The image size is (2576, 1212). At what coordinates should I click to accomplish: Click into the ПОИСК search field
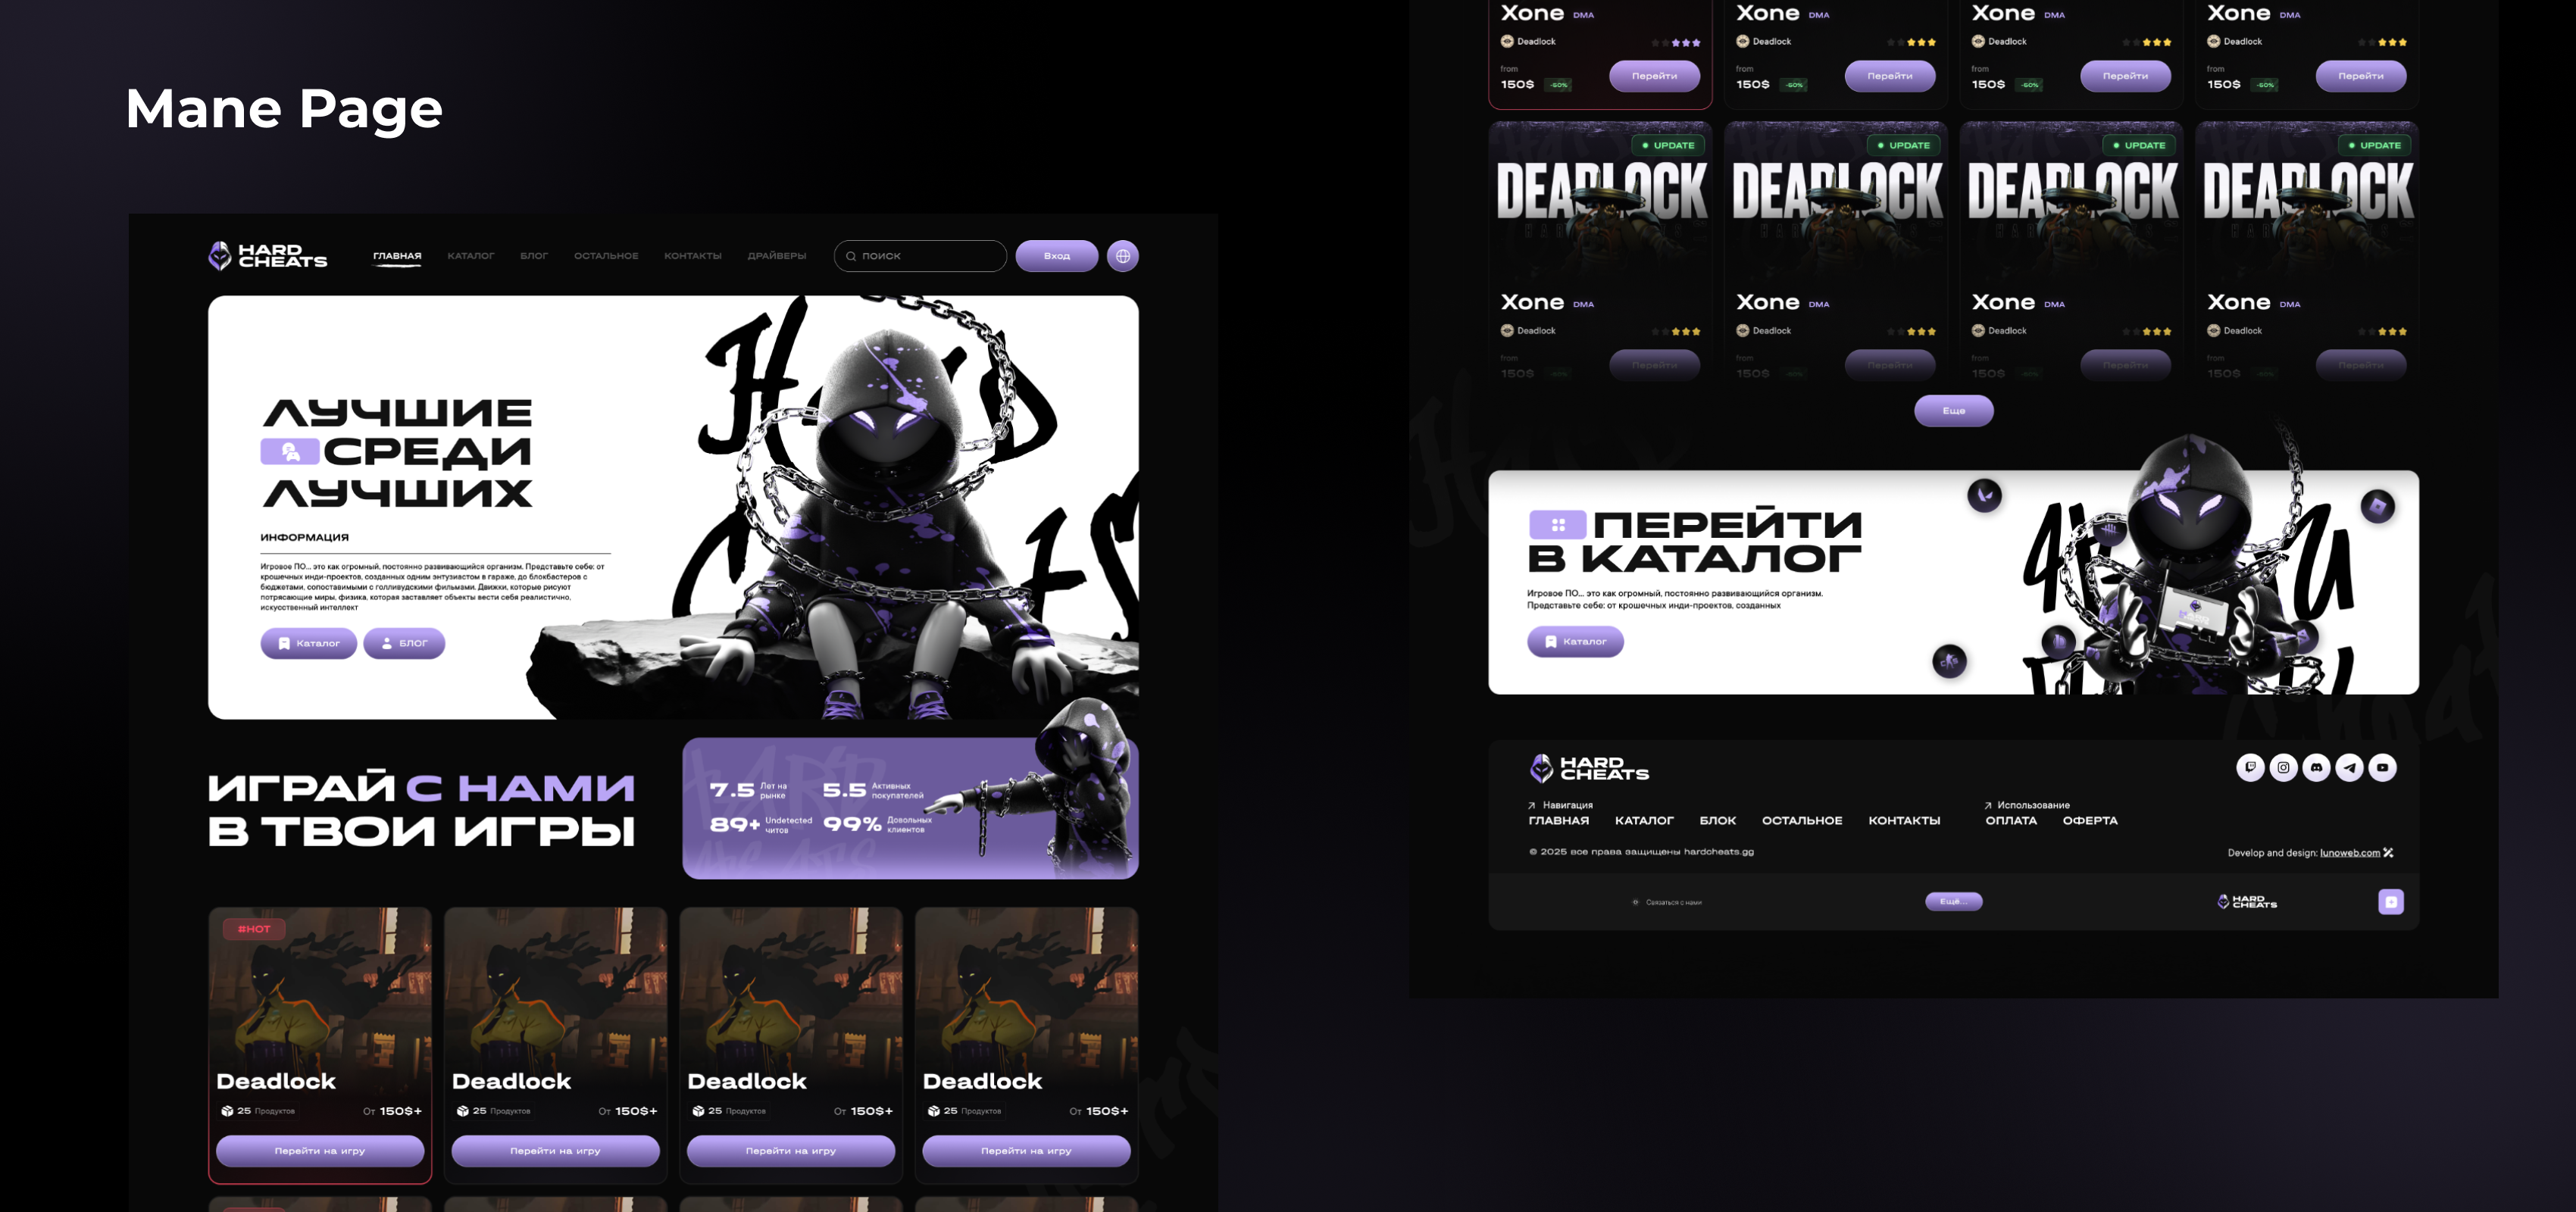[928, 256]
